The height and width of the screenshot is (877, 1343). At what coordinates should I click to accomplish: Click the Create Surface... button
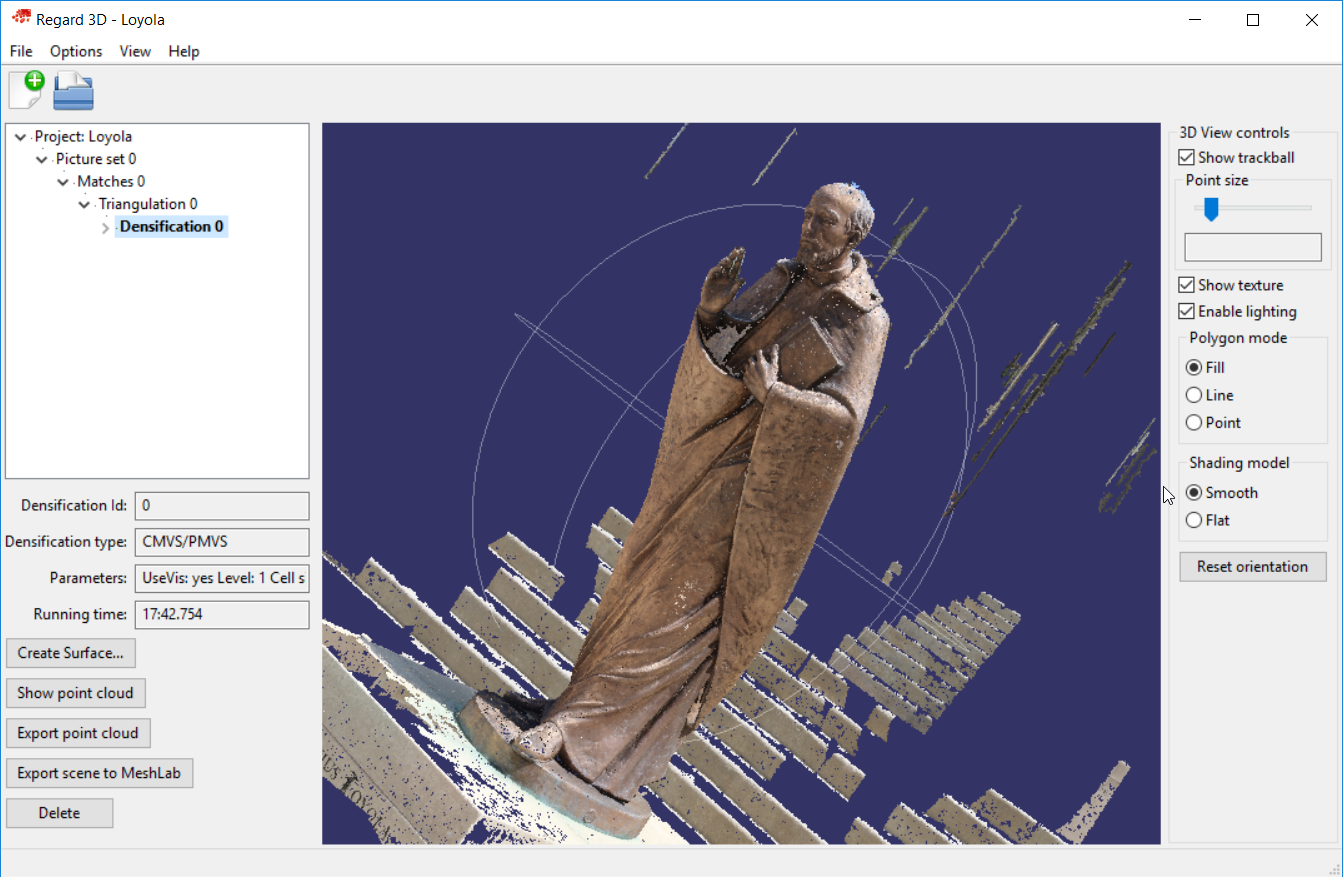pos(71,653)
